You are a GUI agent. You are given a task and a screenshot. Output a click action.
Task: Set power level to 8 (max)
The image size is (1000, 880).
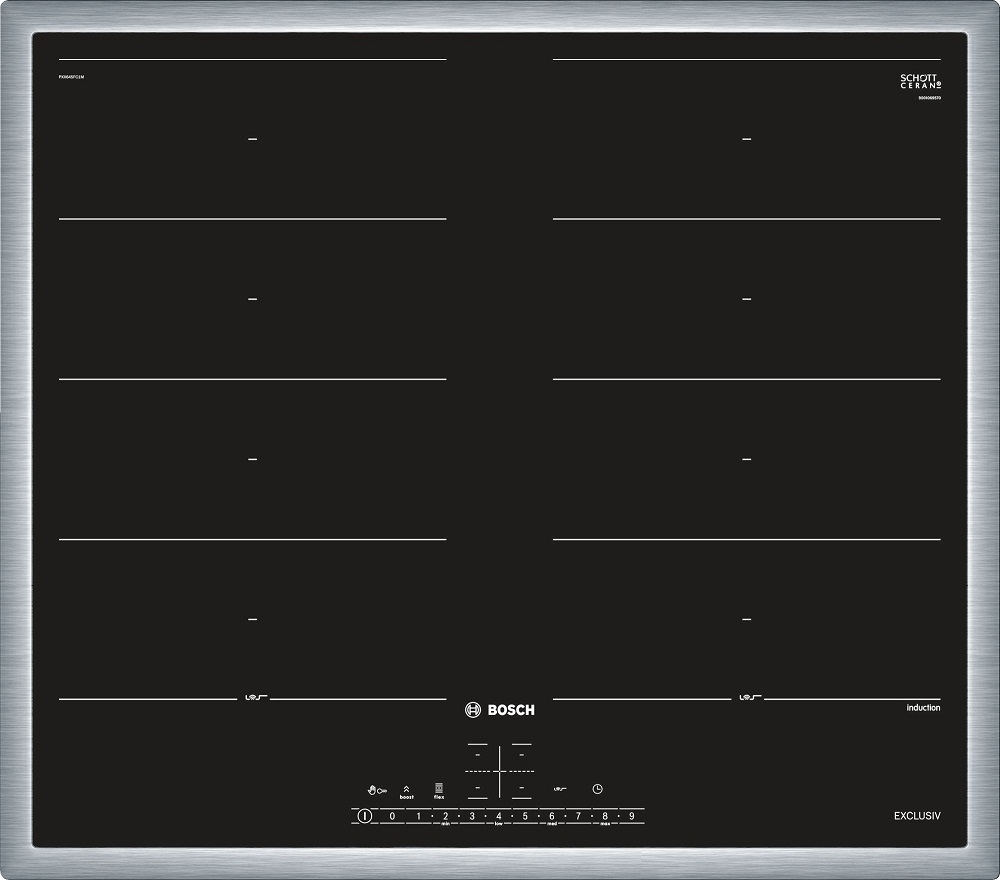605,816
